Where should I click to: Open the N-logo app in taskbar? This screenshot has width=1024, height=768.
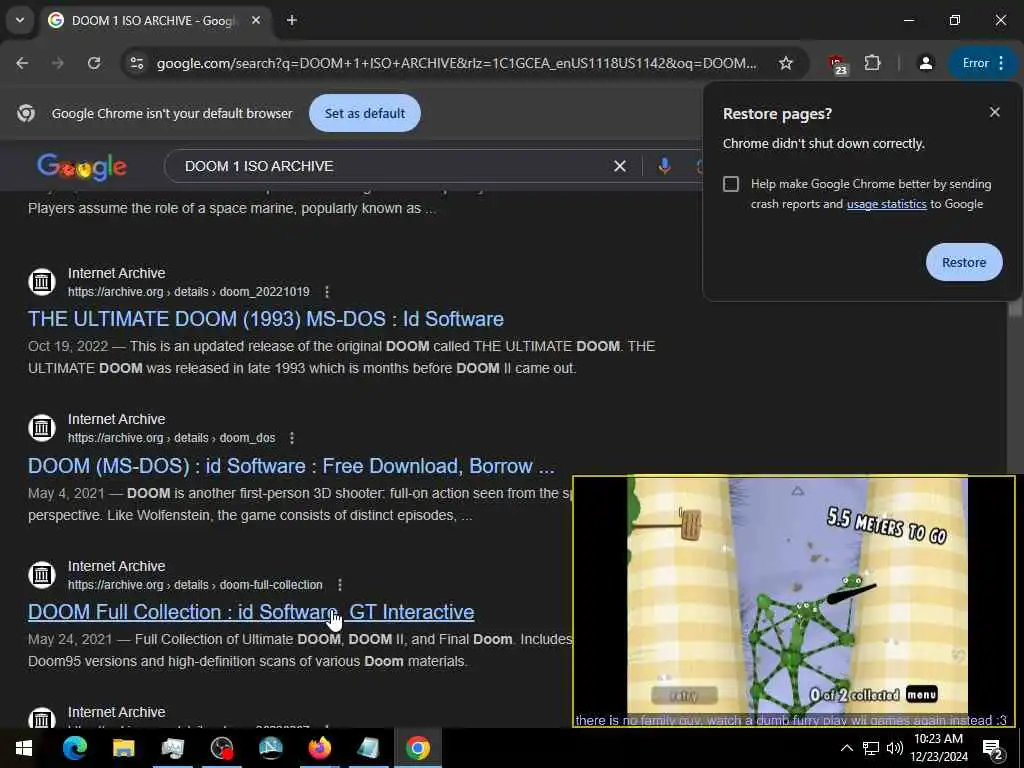270,748
